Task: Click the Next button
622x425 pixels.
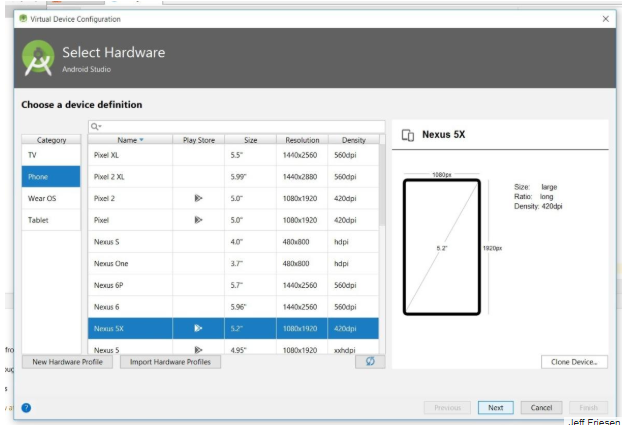Action: 495,408
